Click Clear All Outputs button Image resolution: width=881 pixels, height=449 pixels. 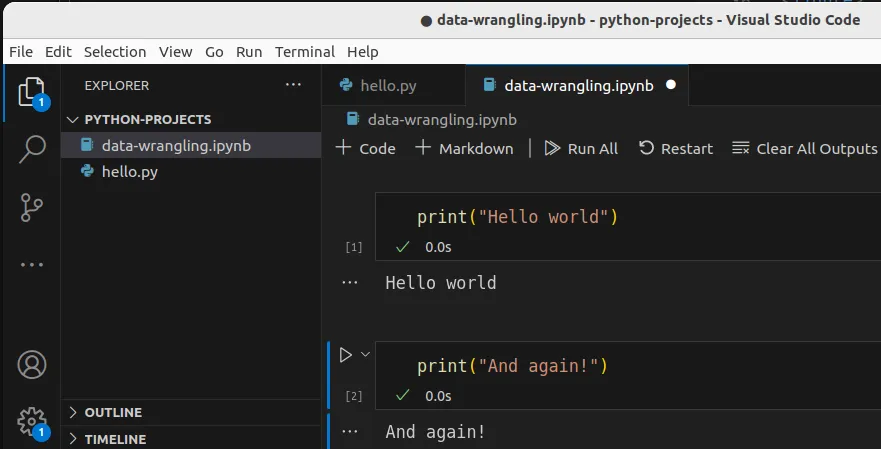pos(804,148)
